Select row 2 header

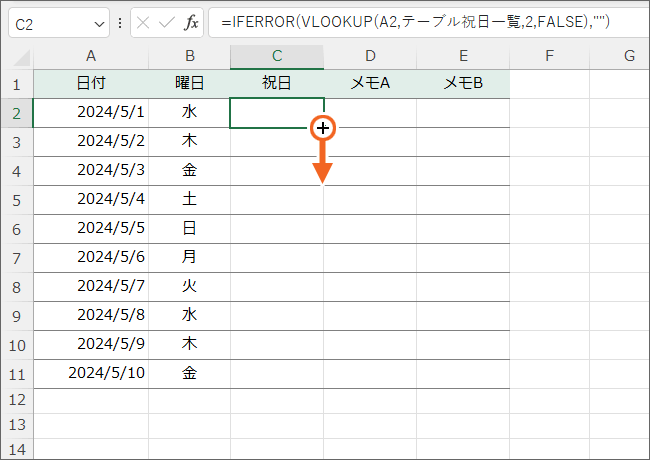click(17, 114)
